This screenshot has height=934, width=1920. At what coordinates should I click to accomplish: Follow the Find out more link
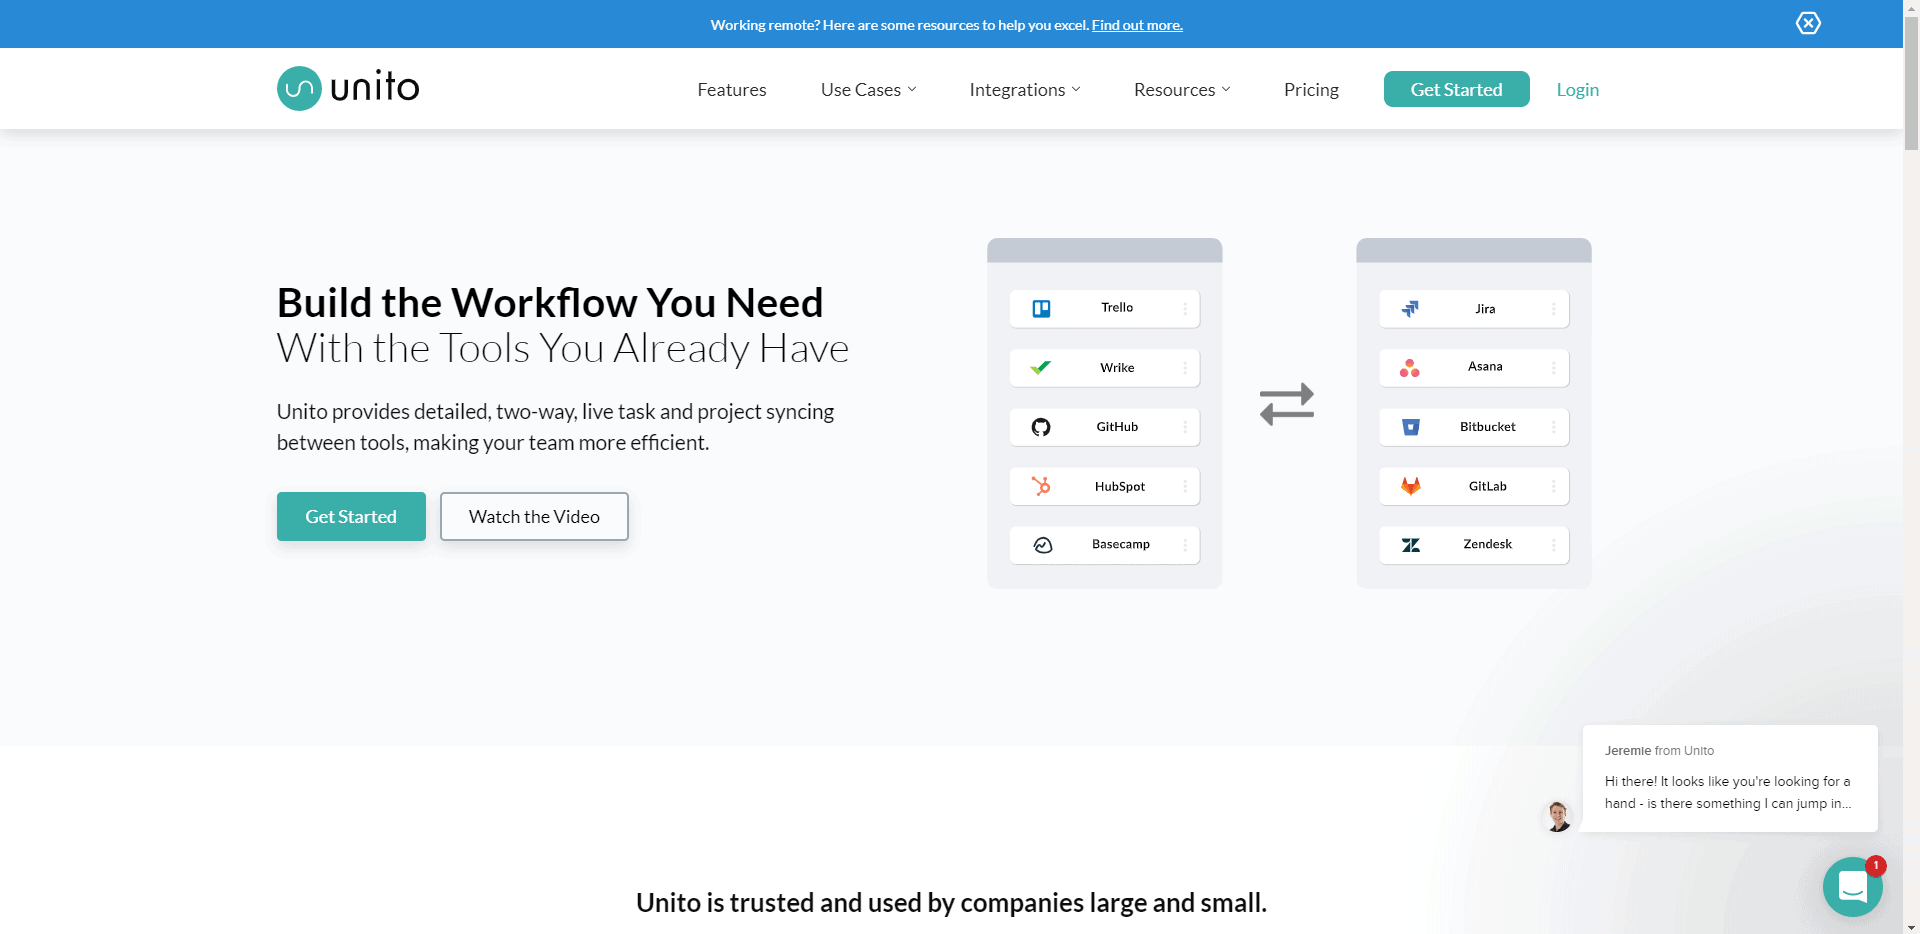click(1137, 25)
